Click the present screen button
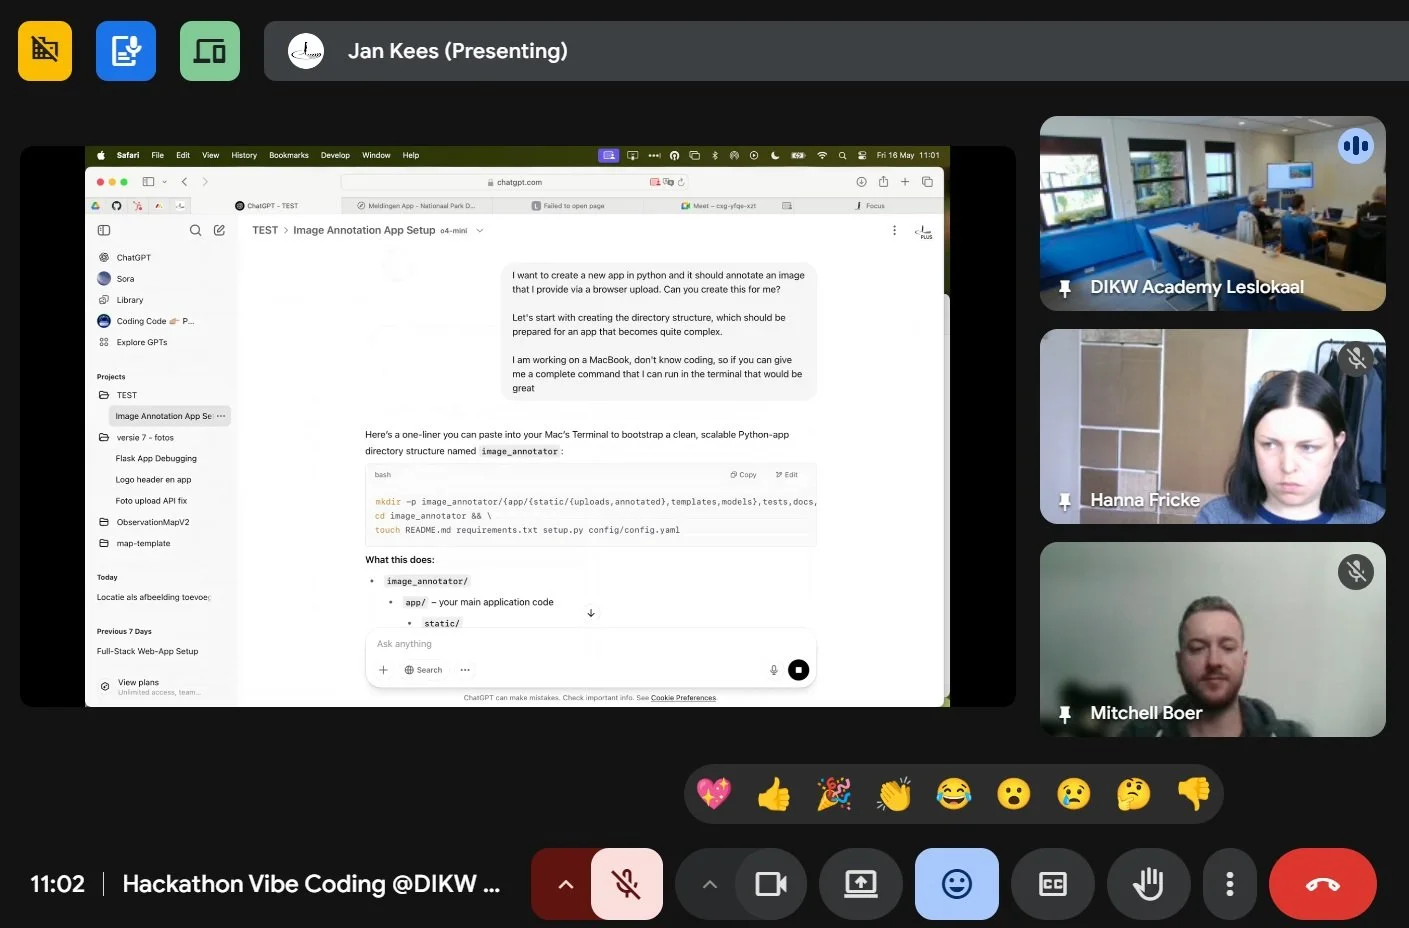The width and height of the screenshot is (1409, 928). 861,884
